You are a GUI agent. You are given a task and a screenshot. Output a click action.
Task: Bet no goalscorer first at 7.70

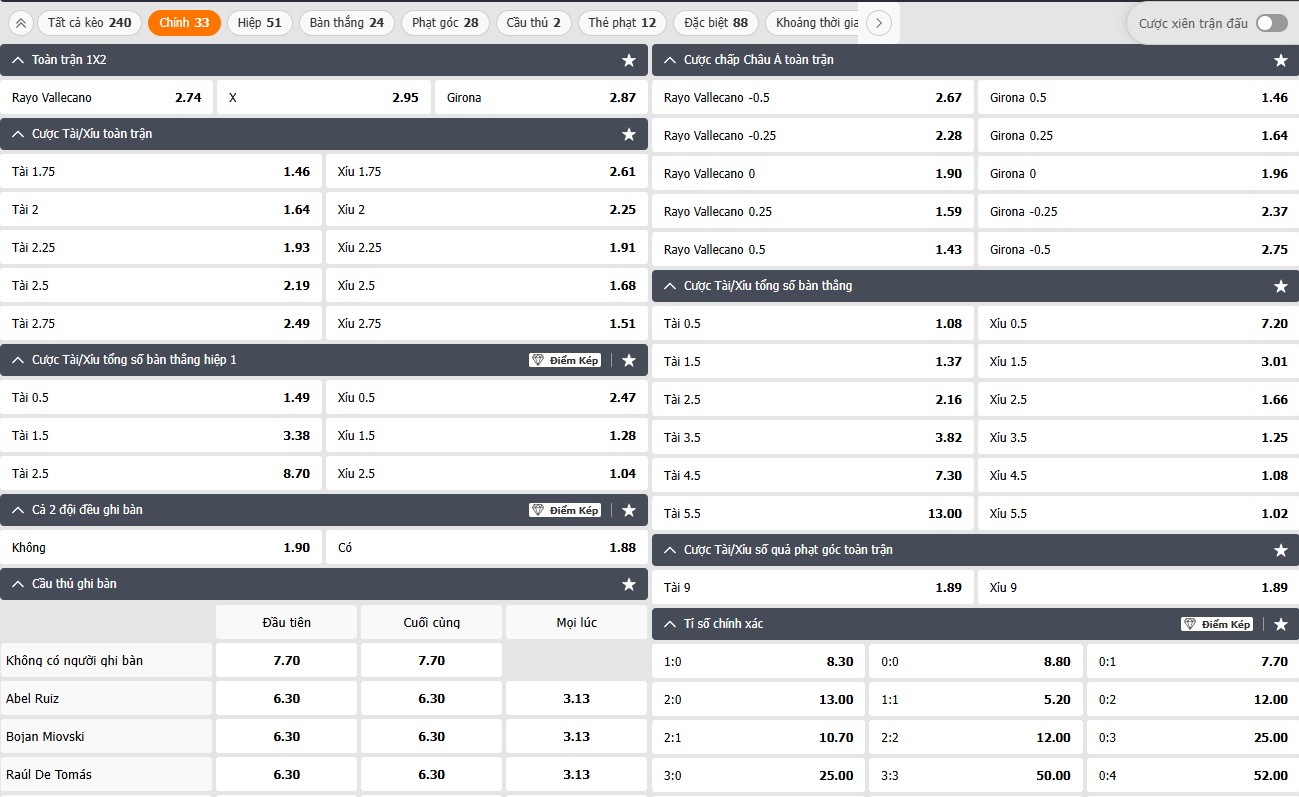286,661
